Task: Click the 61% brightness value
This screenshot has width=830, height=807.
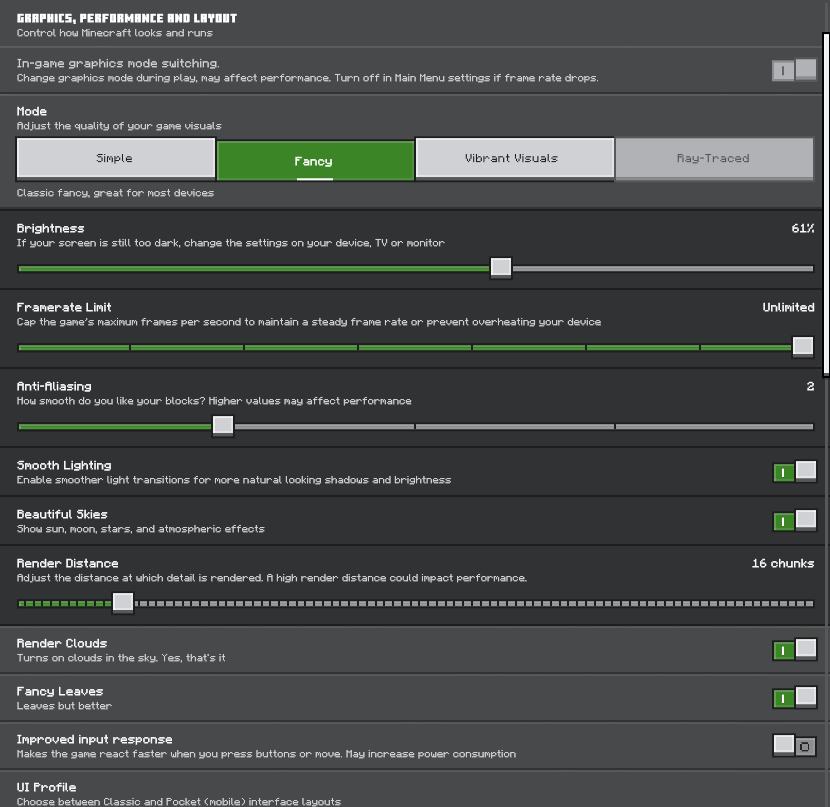Action: pyautogui.click(x=802, y=229)
